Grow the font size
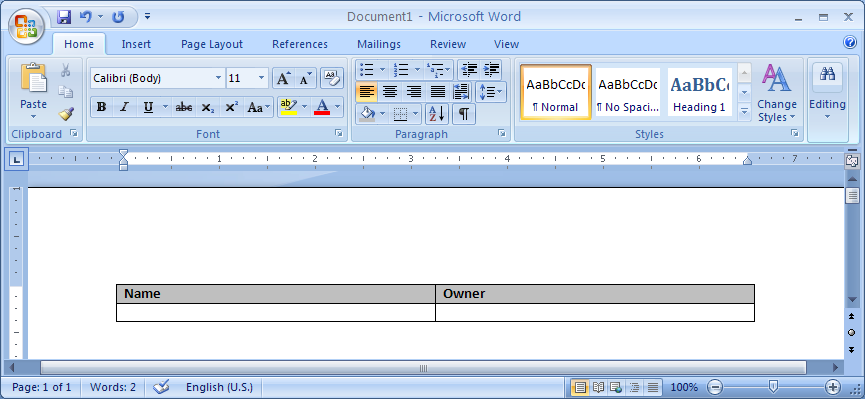Image resolution: width=865 pixels, height=399 pixels. pos(284,78)
